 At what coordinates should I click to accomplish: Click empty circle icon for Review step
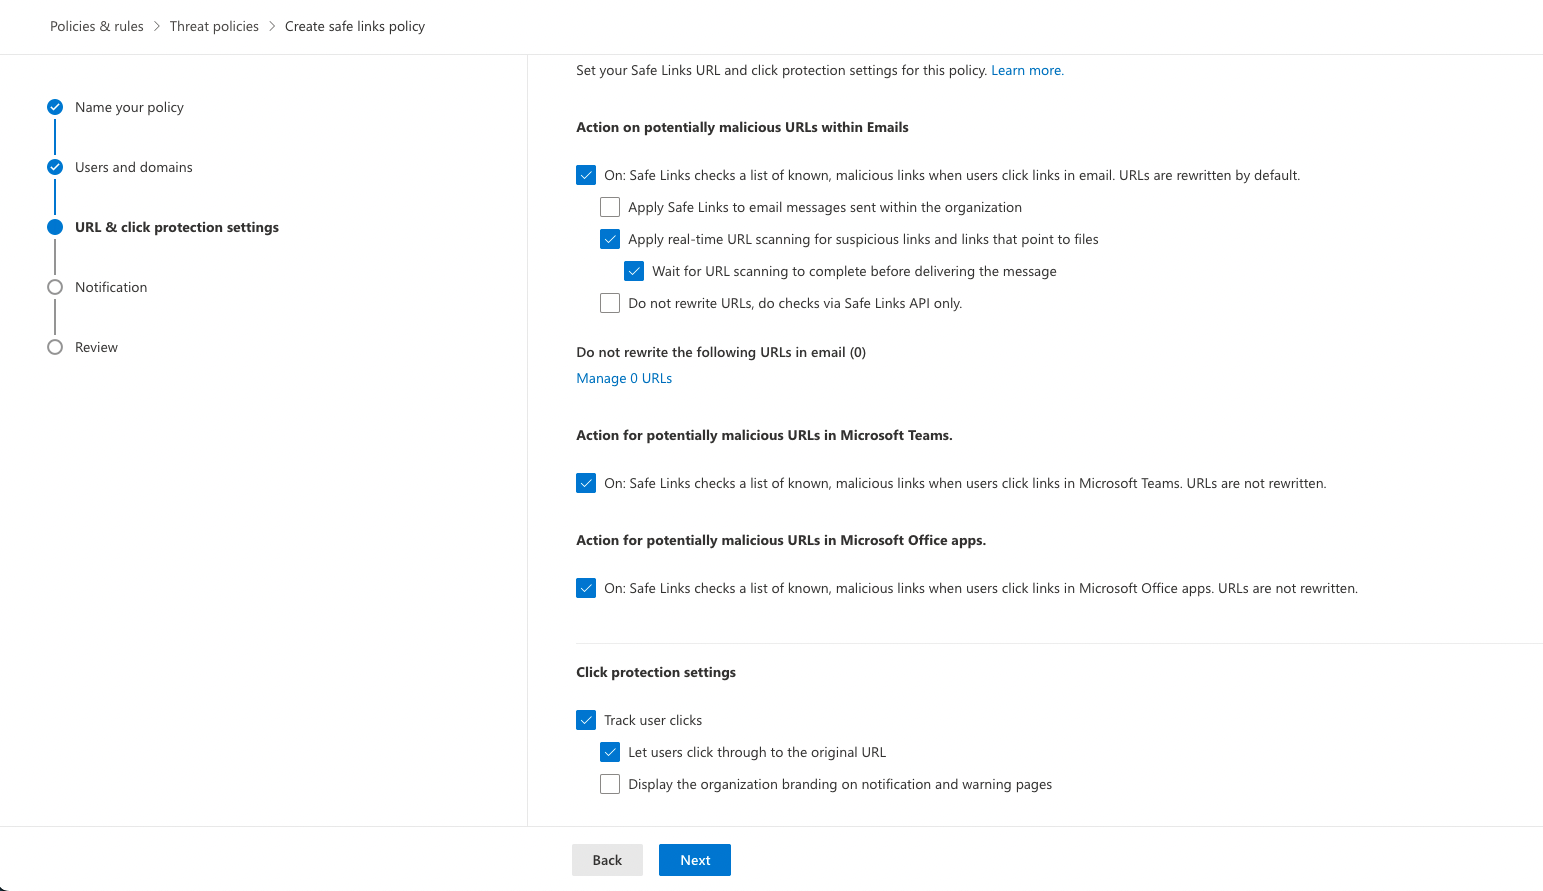tap(55, 347)
